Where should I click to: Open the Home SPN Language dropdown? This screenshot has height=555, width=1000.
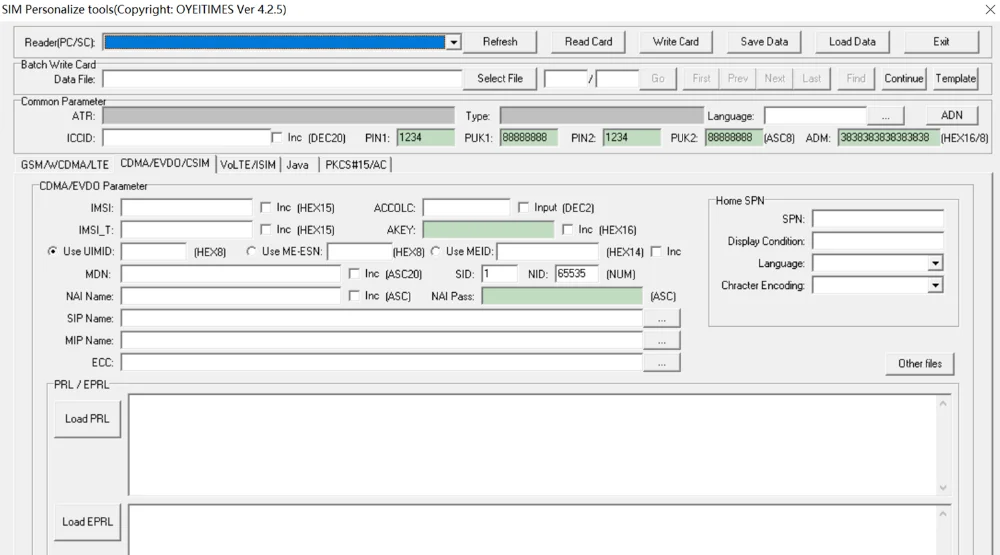[935, 263]
